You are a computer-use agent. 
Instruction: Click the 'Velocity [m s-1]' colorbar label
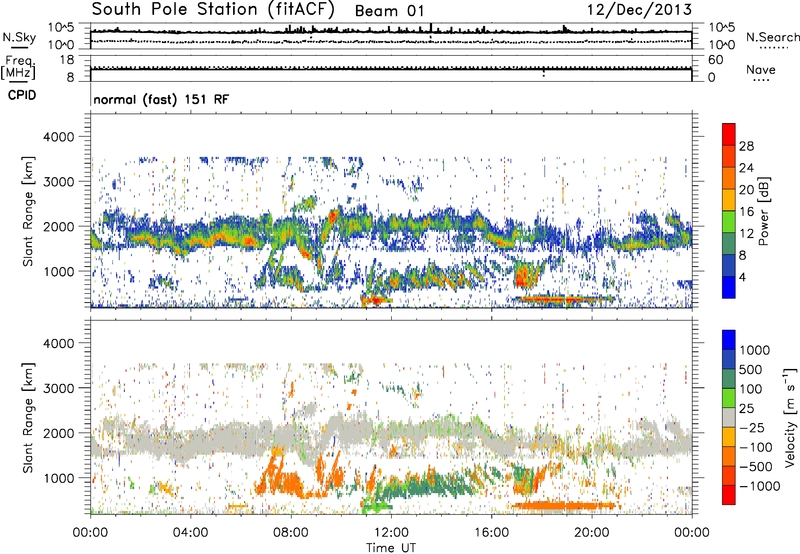click(x=790, y=417)
